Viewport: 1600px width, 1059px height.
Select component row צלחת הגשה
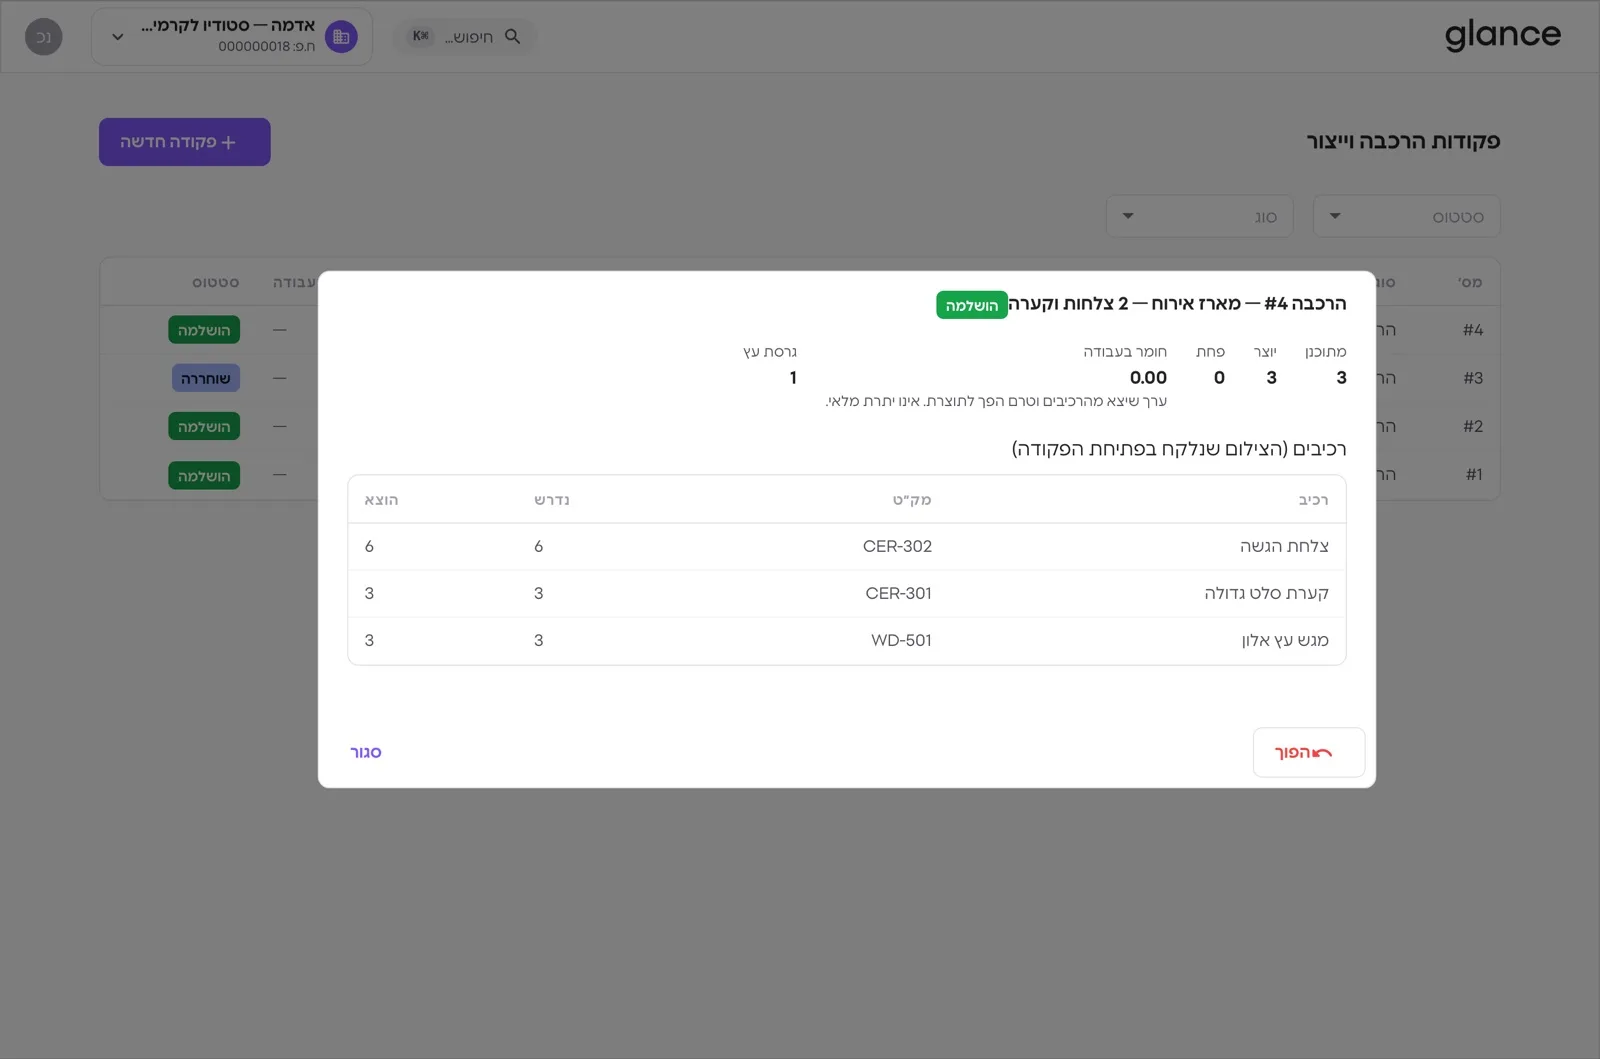(846, 546)
